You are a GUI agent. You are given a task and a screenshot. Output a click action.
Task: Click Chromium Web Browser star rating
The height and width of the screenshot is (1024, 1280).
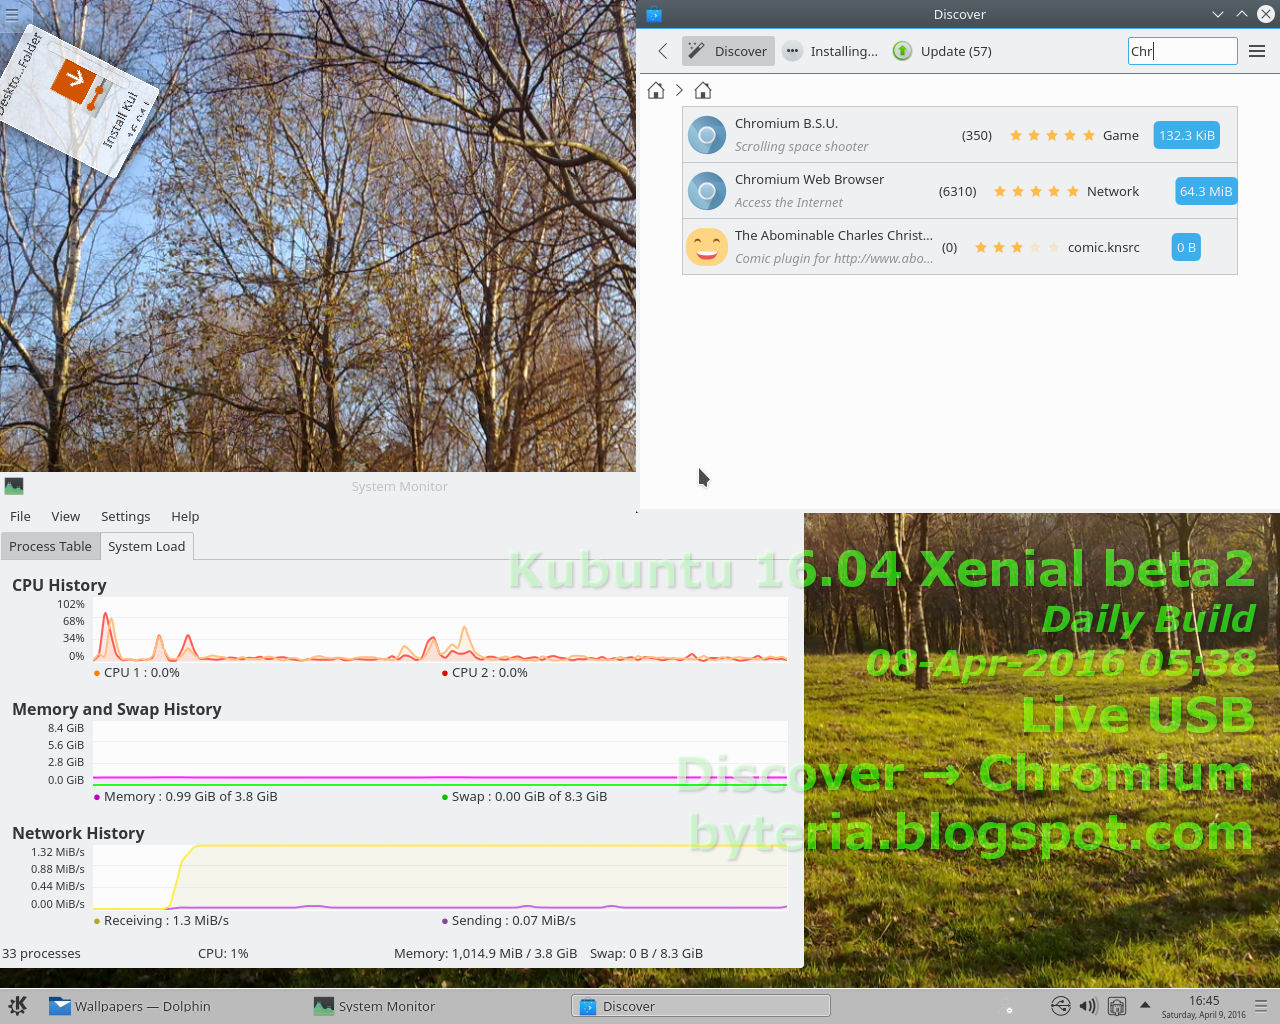point(1036,191)
